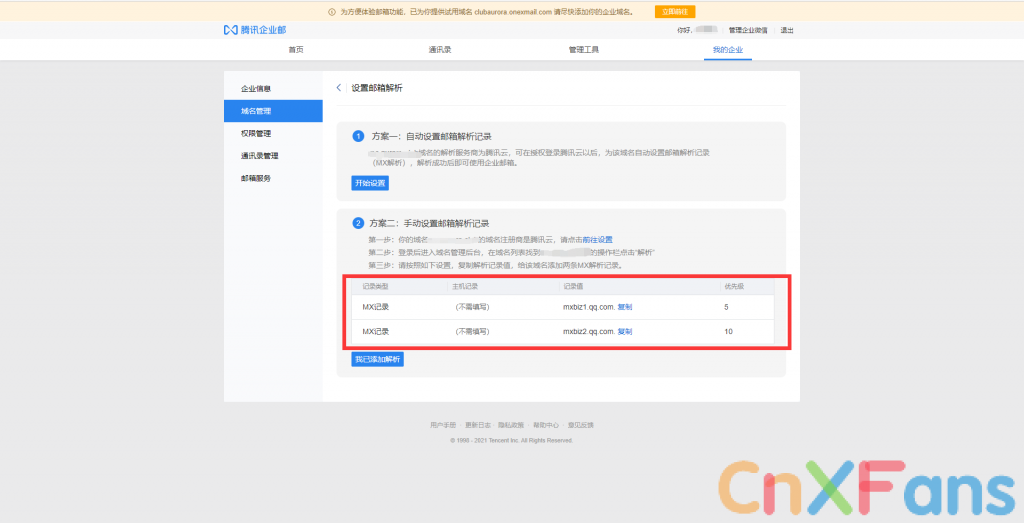
Task: Open the 首页 tab
Action: click(296, 49)
